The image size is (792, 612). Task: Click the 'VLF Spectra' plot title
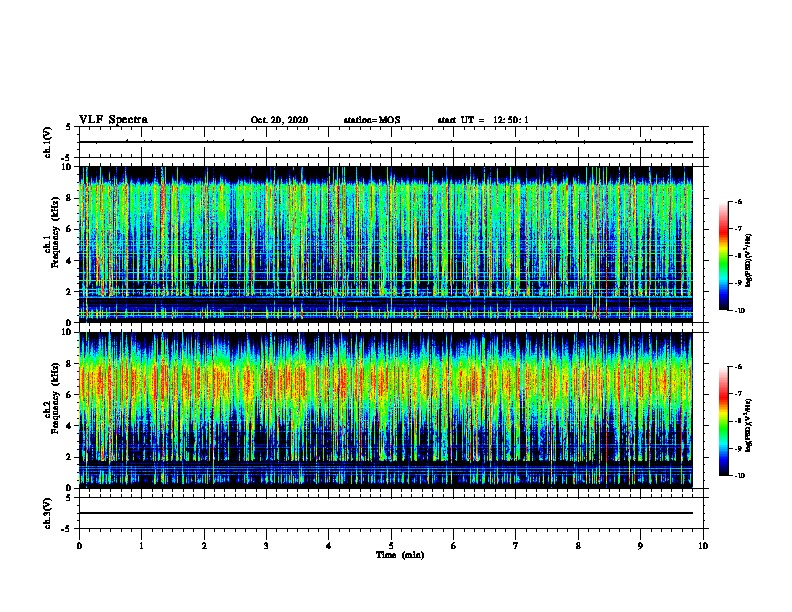(x=114, y=119)
